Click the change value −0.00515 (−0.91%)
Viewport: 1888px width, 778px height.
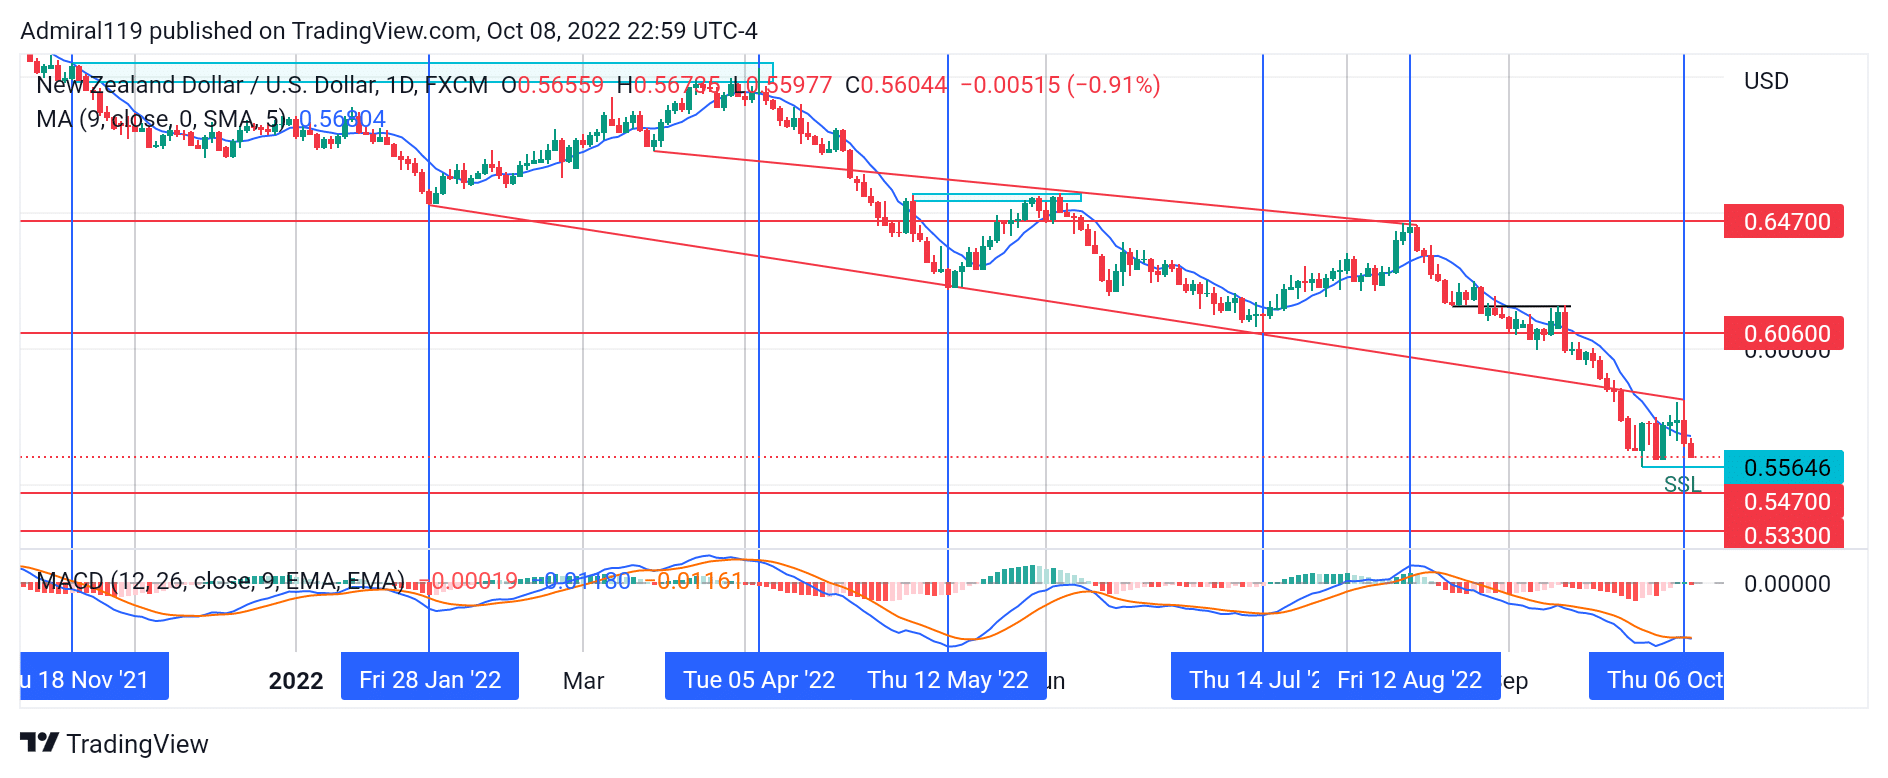tap(1060, 85)
